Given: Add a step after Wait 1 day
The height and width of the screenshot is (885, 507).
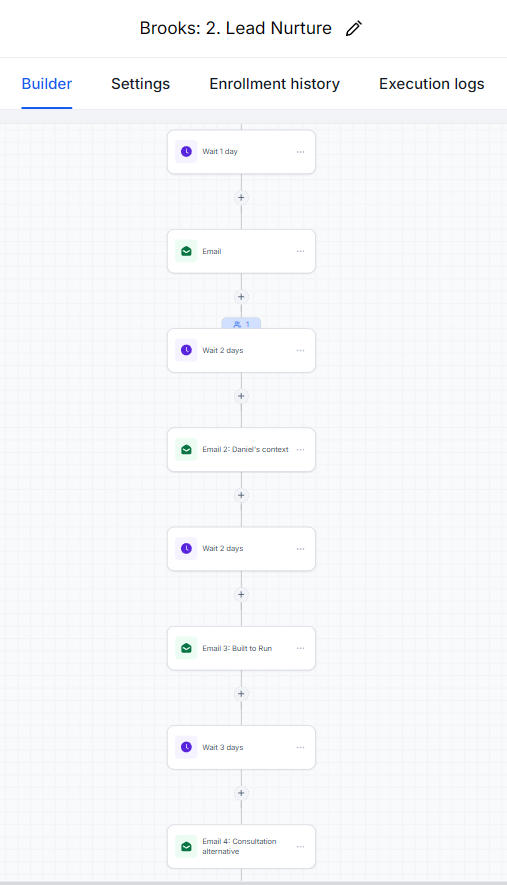Looking at the screenshot, I should 241,198.
